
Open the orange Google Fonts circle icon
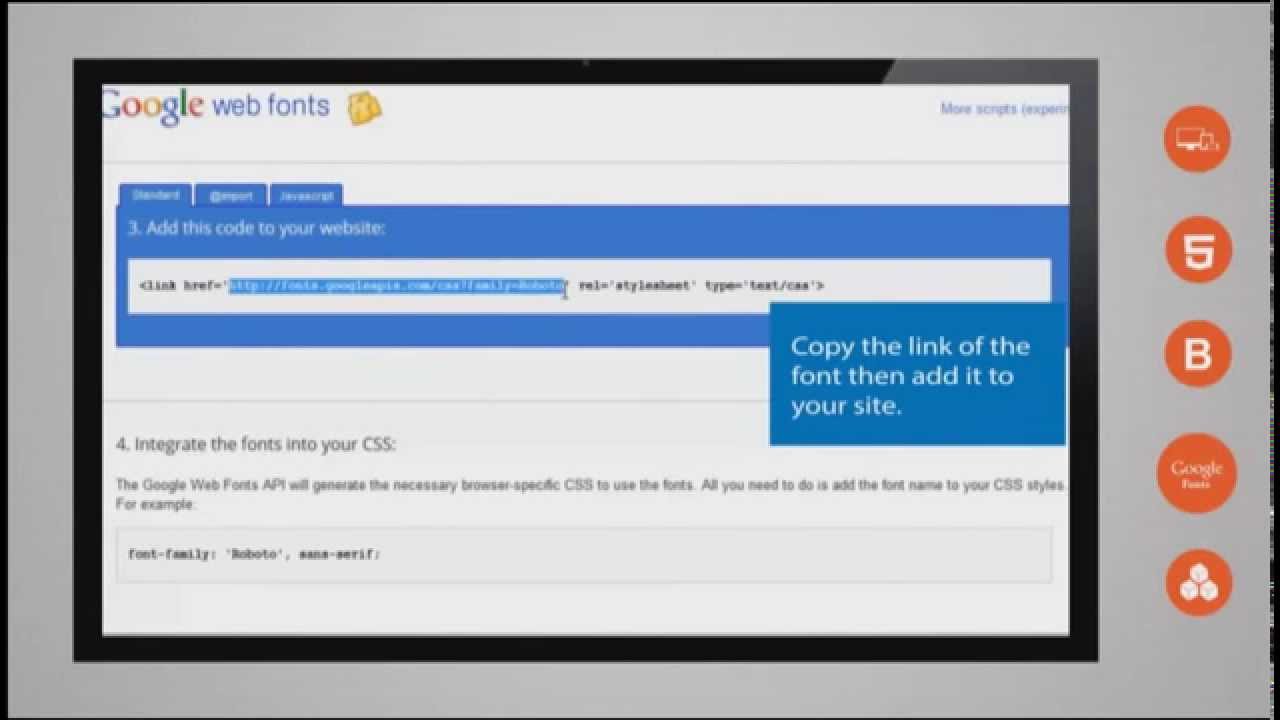click(1197, 473)
